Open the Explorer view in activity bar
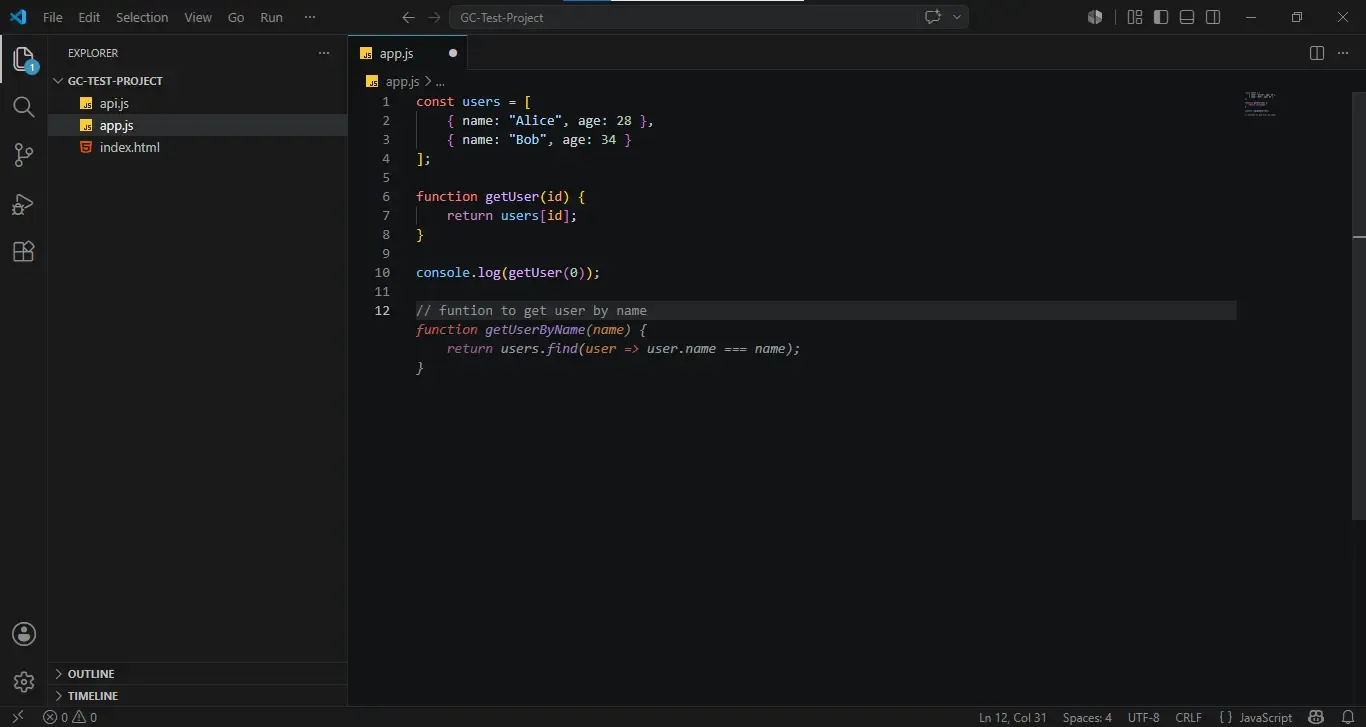This screenshot has width=1366, height=727. coord(24,59)
